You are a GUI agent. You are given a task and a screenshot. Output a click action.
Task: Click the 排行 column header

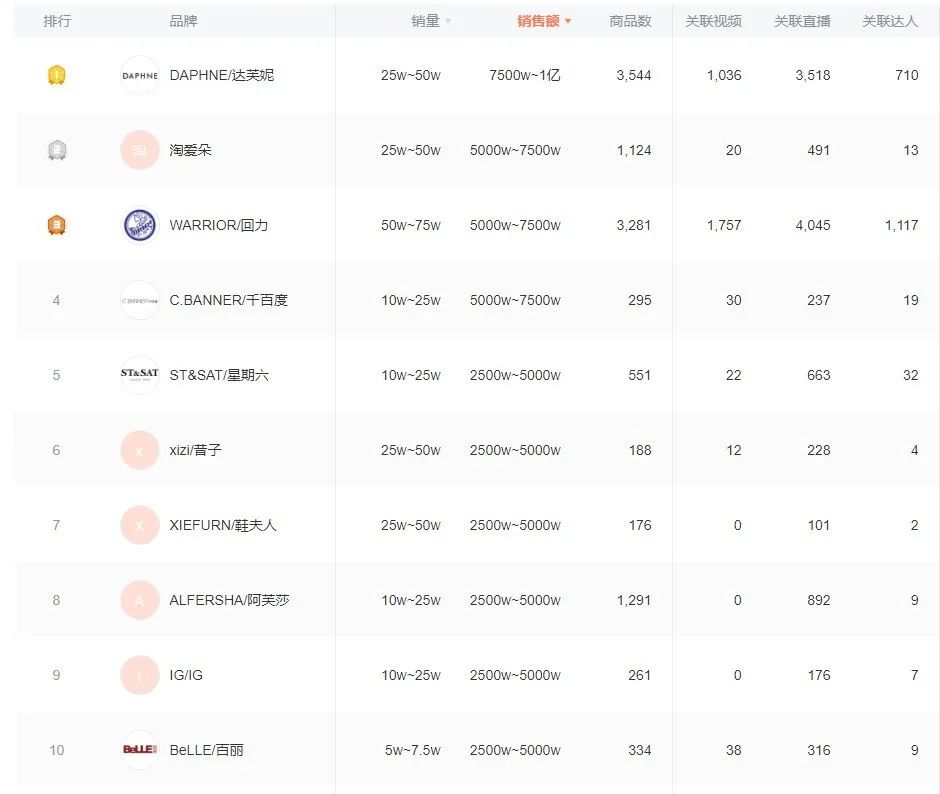pos(57,21)
